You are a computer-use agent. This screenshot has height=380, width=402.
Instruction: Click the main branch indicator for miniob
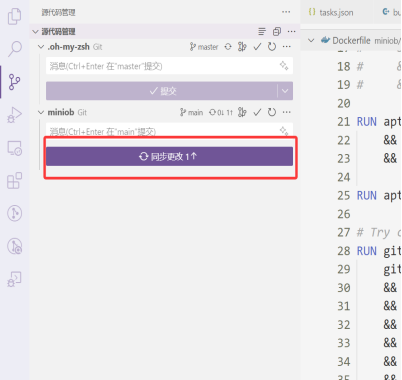[x=191, y=112]
